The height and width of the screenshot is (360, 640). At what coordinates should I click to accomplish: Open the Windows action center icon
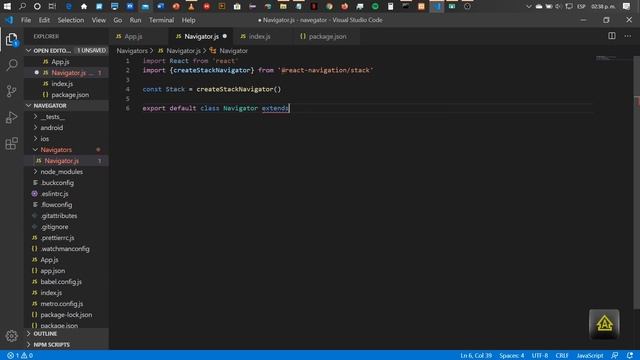point(627,6)
